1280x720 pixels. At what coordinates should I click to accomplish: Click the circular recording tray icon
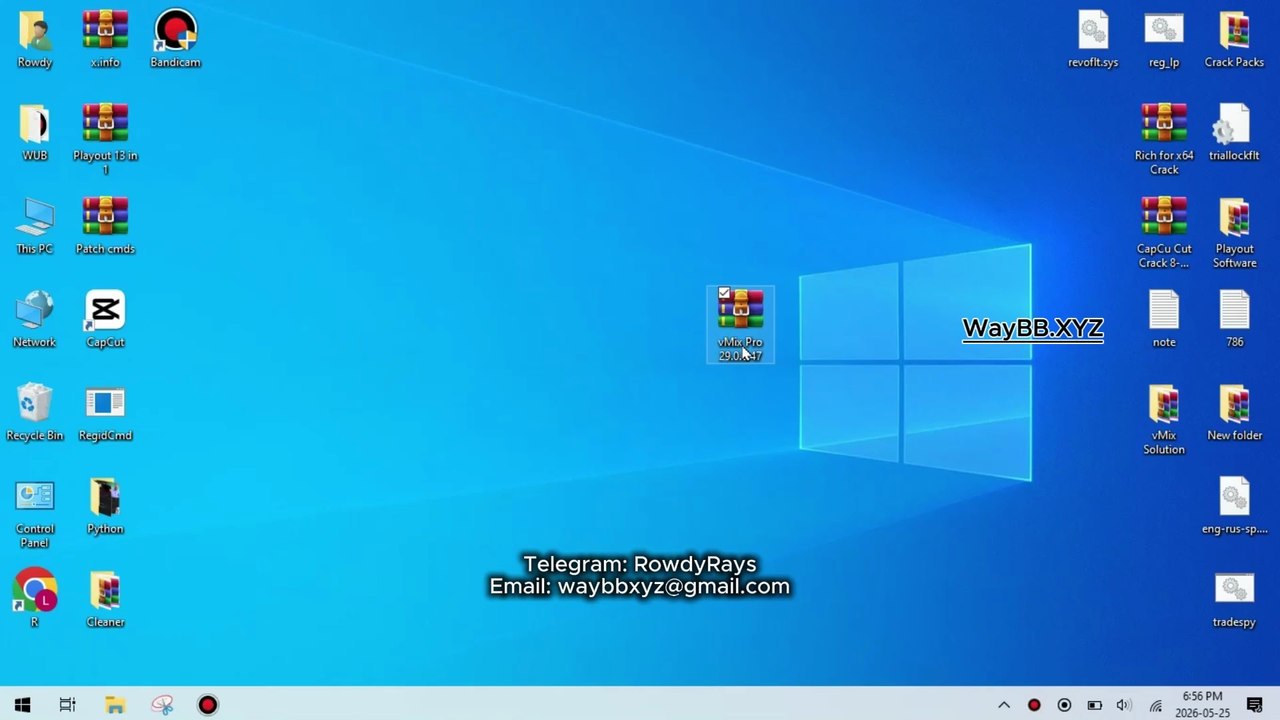pyautogui.click(x=1064, y=705)
